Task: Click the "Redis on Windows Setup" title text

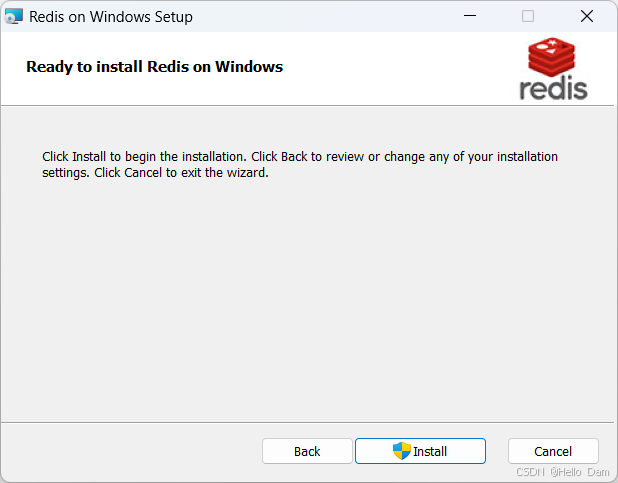Action: (x=111, y=17)
